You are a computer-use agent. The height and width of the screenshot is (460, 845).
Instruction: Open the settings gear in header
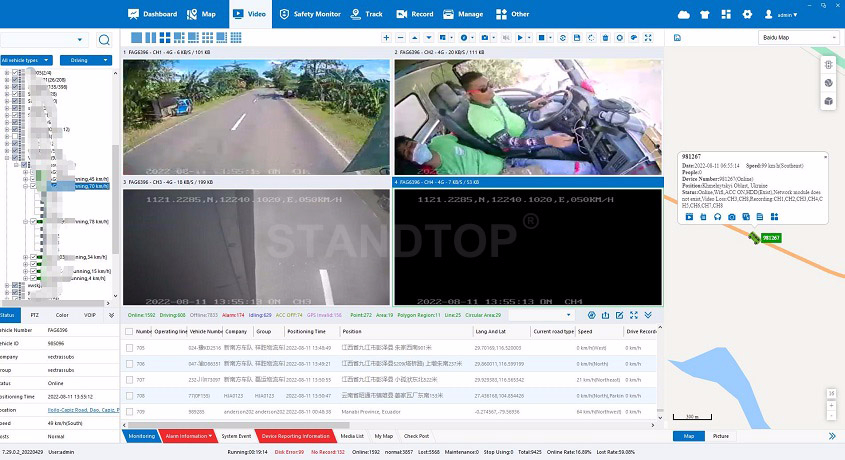[748, 14]
